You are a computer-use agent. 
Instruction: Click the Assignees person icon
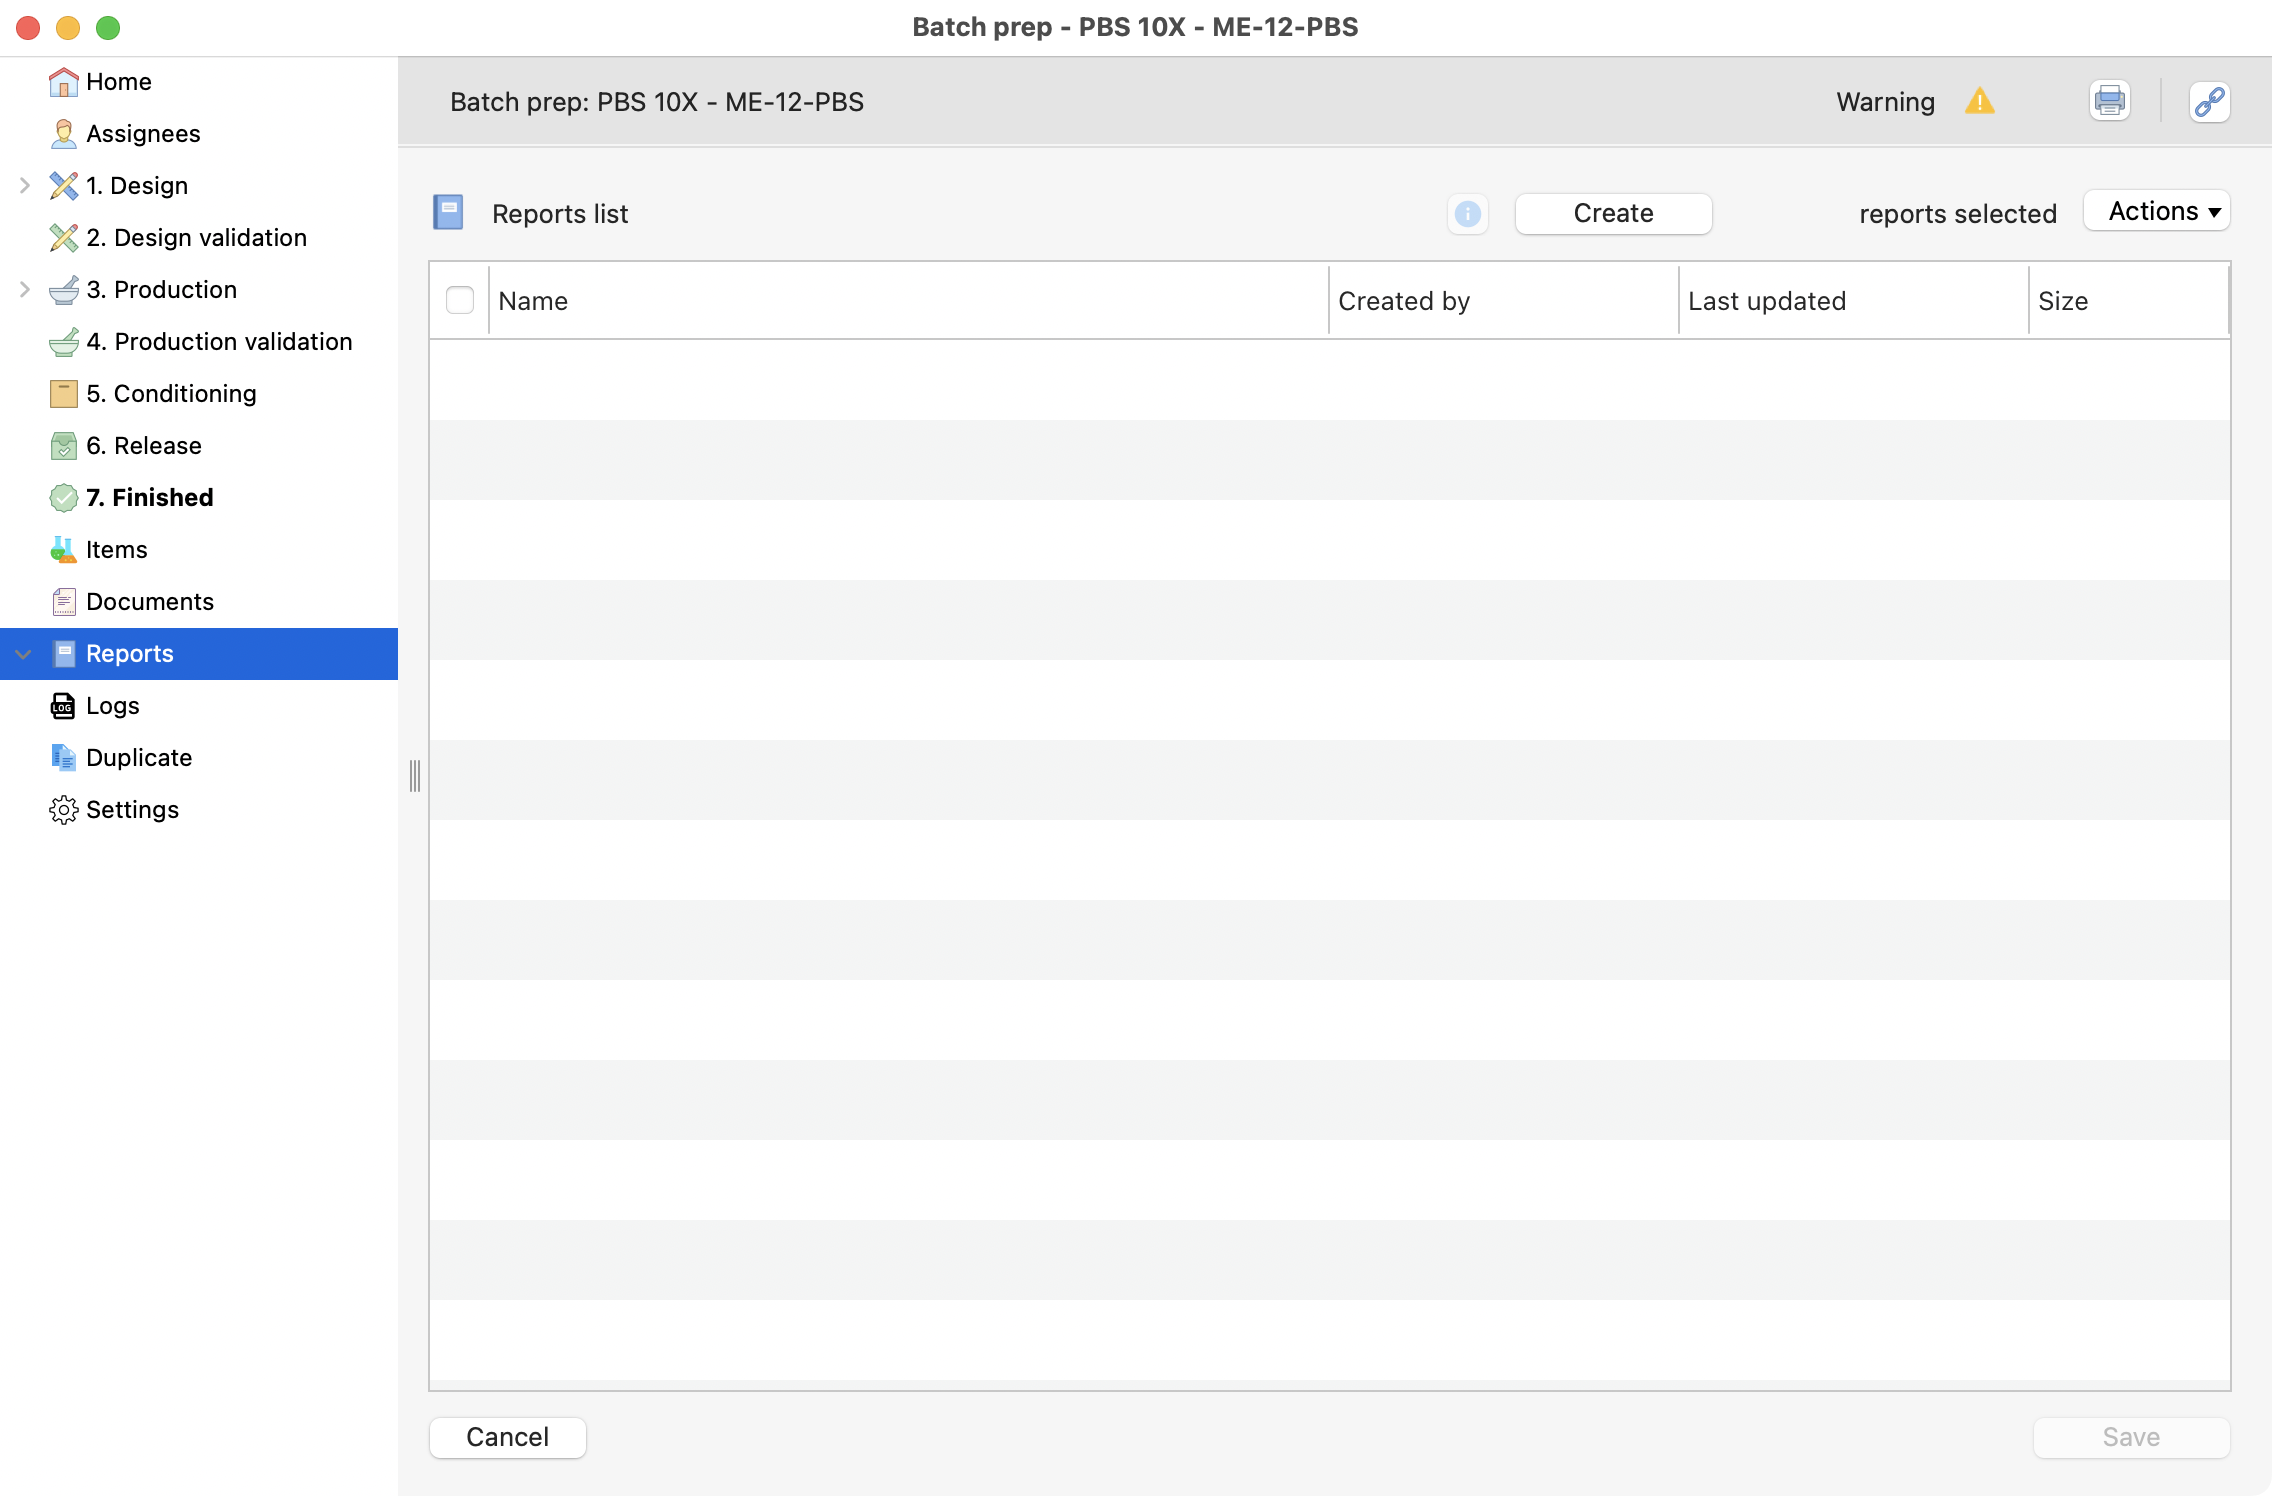[x=63, y=134]
